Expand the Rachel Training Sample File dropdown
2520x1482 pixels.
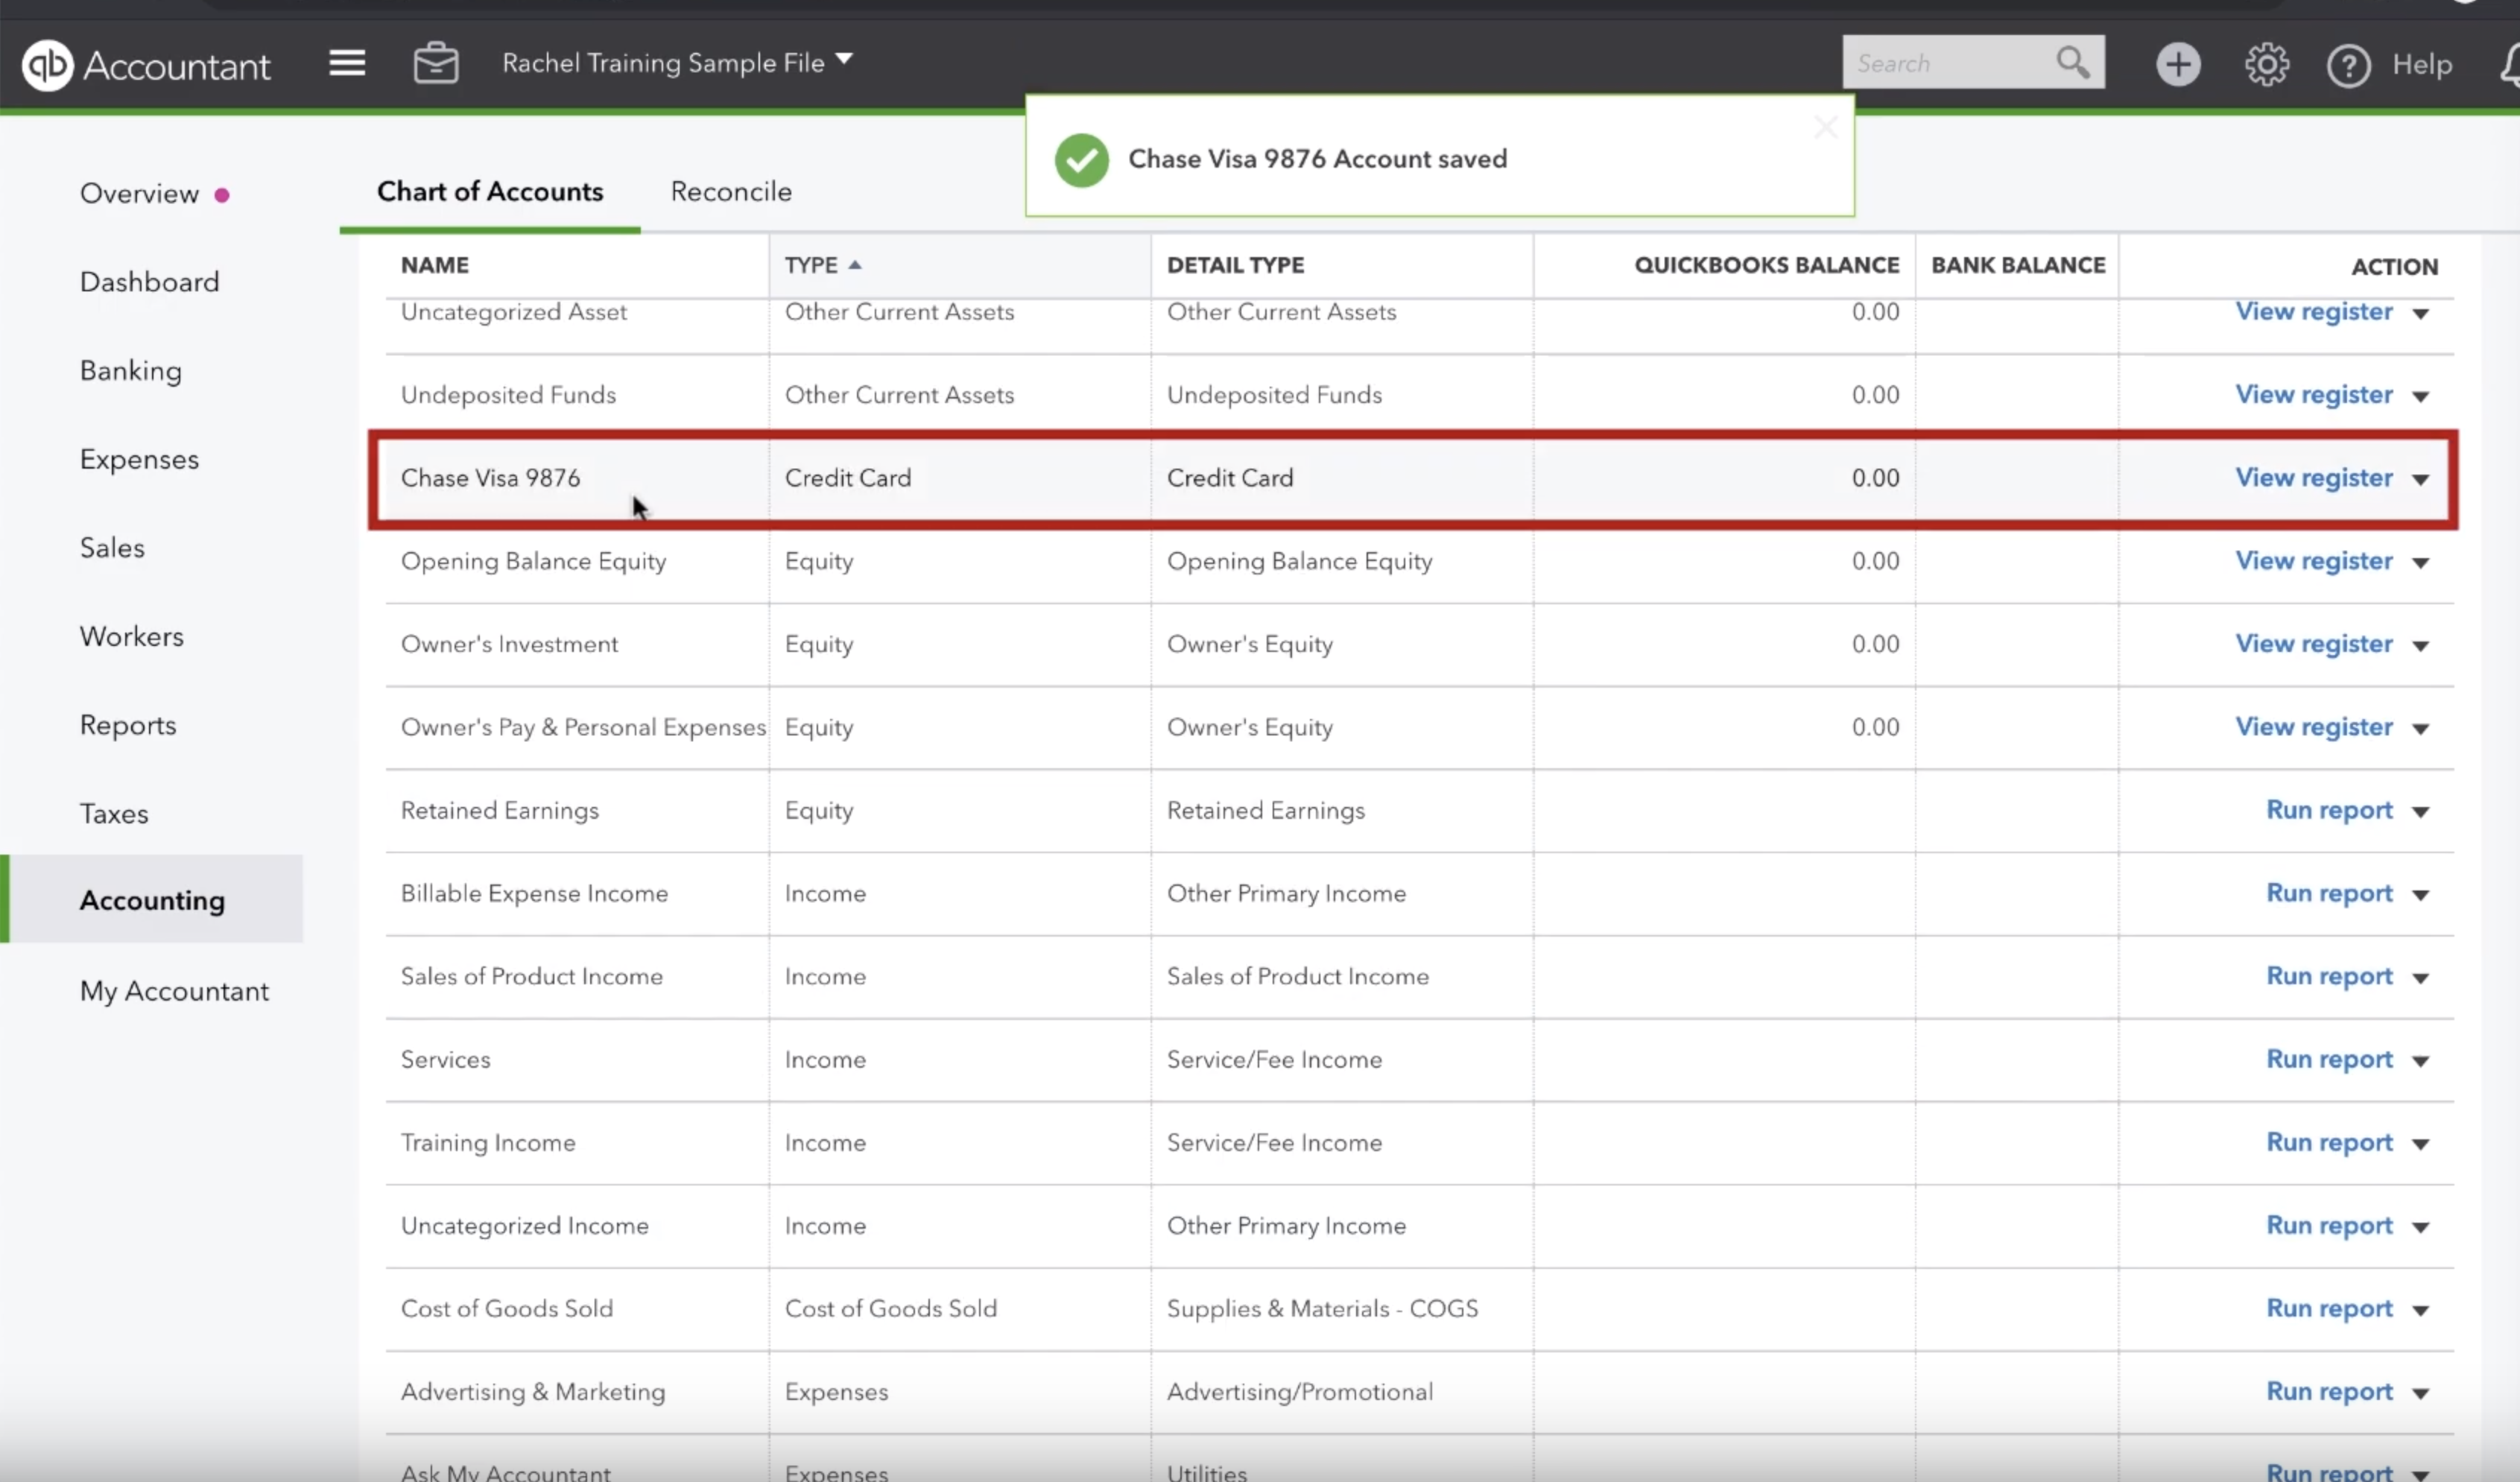tap(677, 62)
